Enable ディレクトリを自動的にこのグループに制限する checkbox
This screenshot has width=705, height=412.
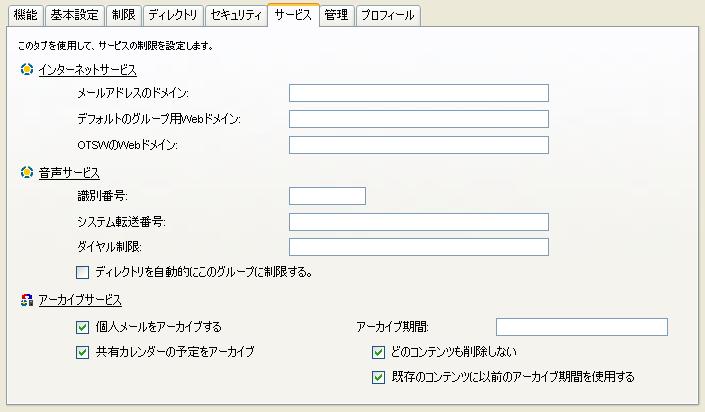pos(82,273)
